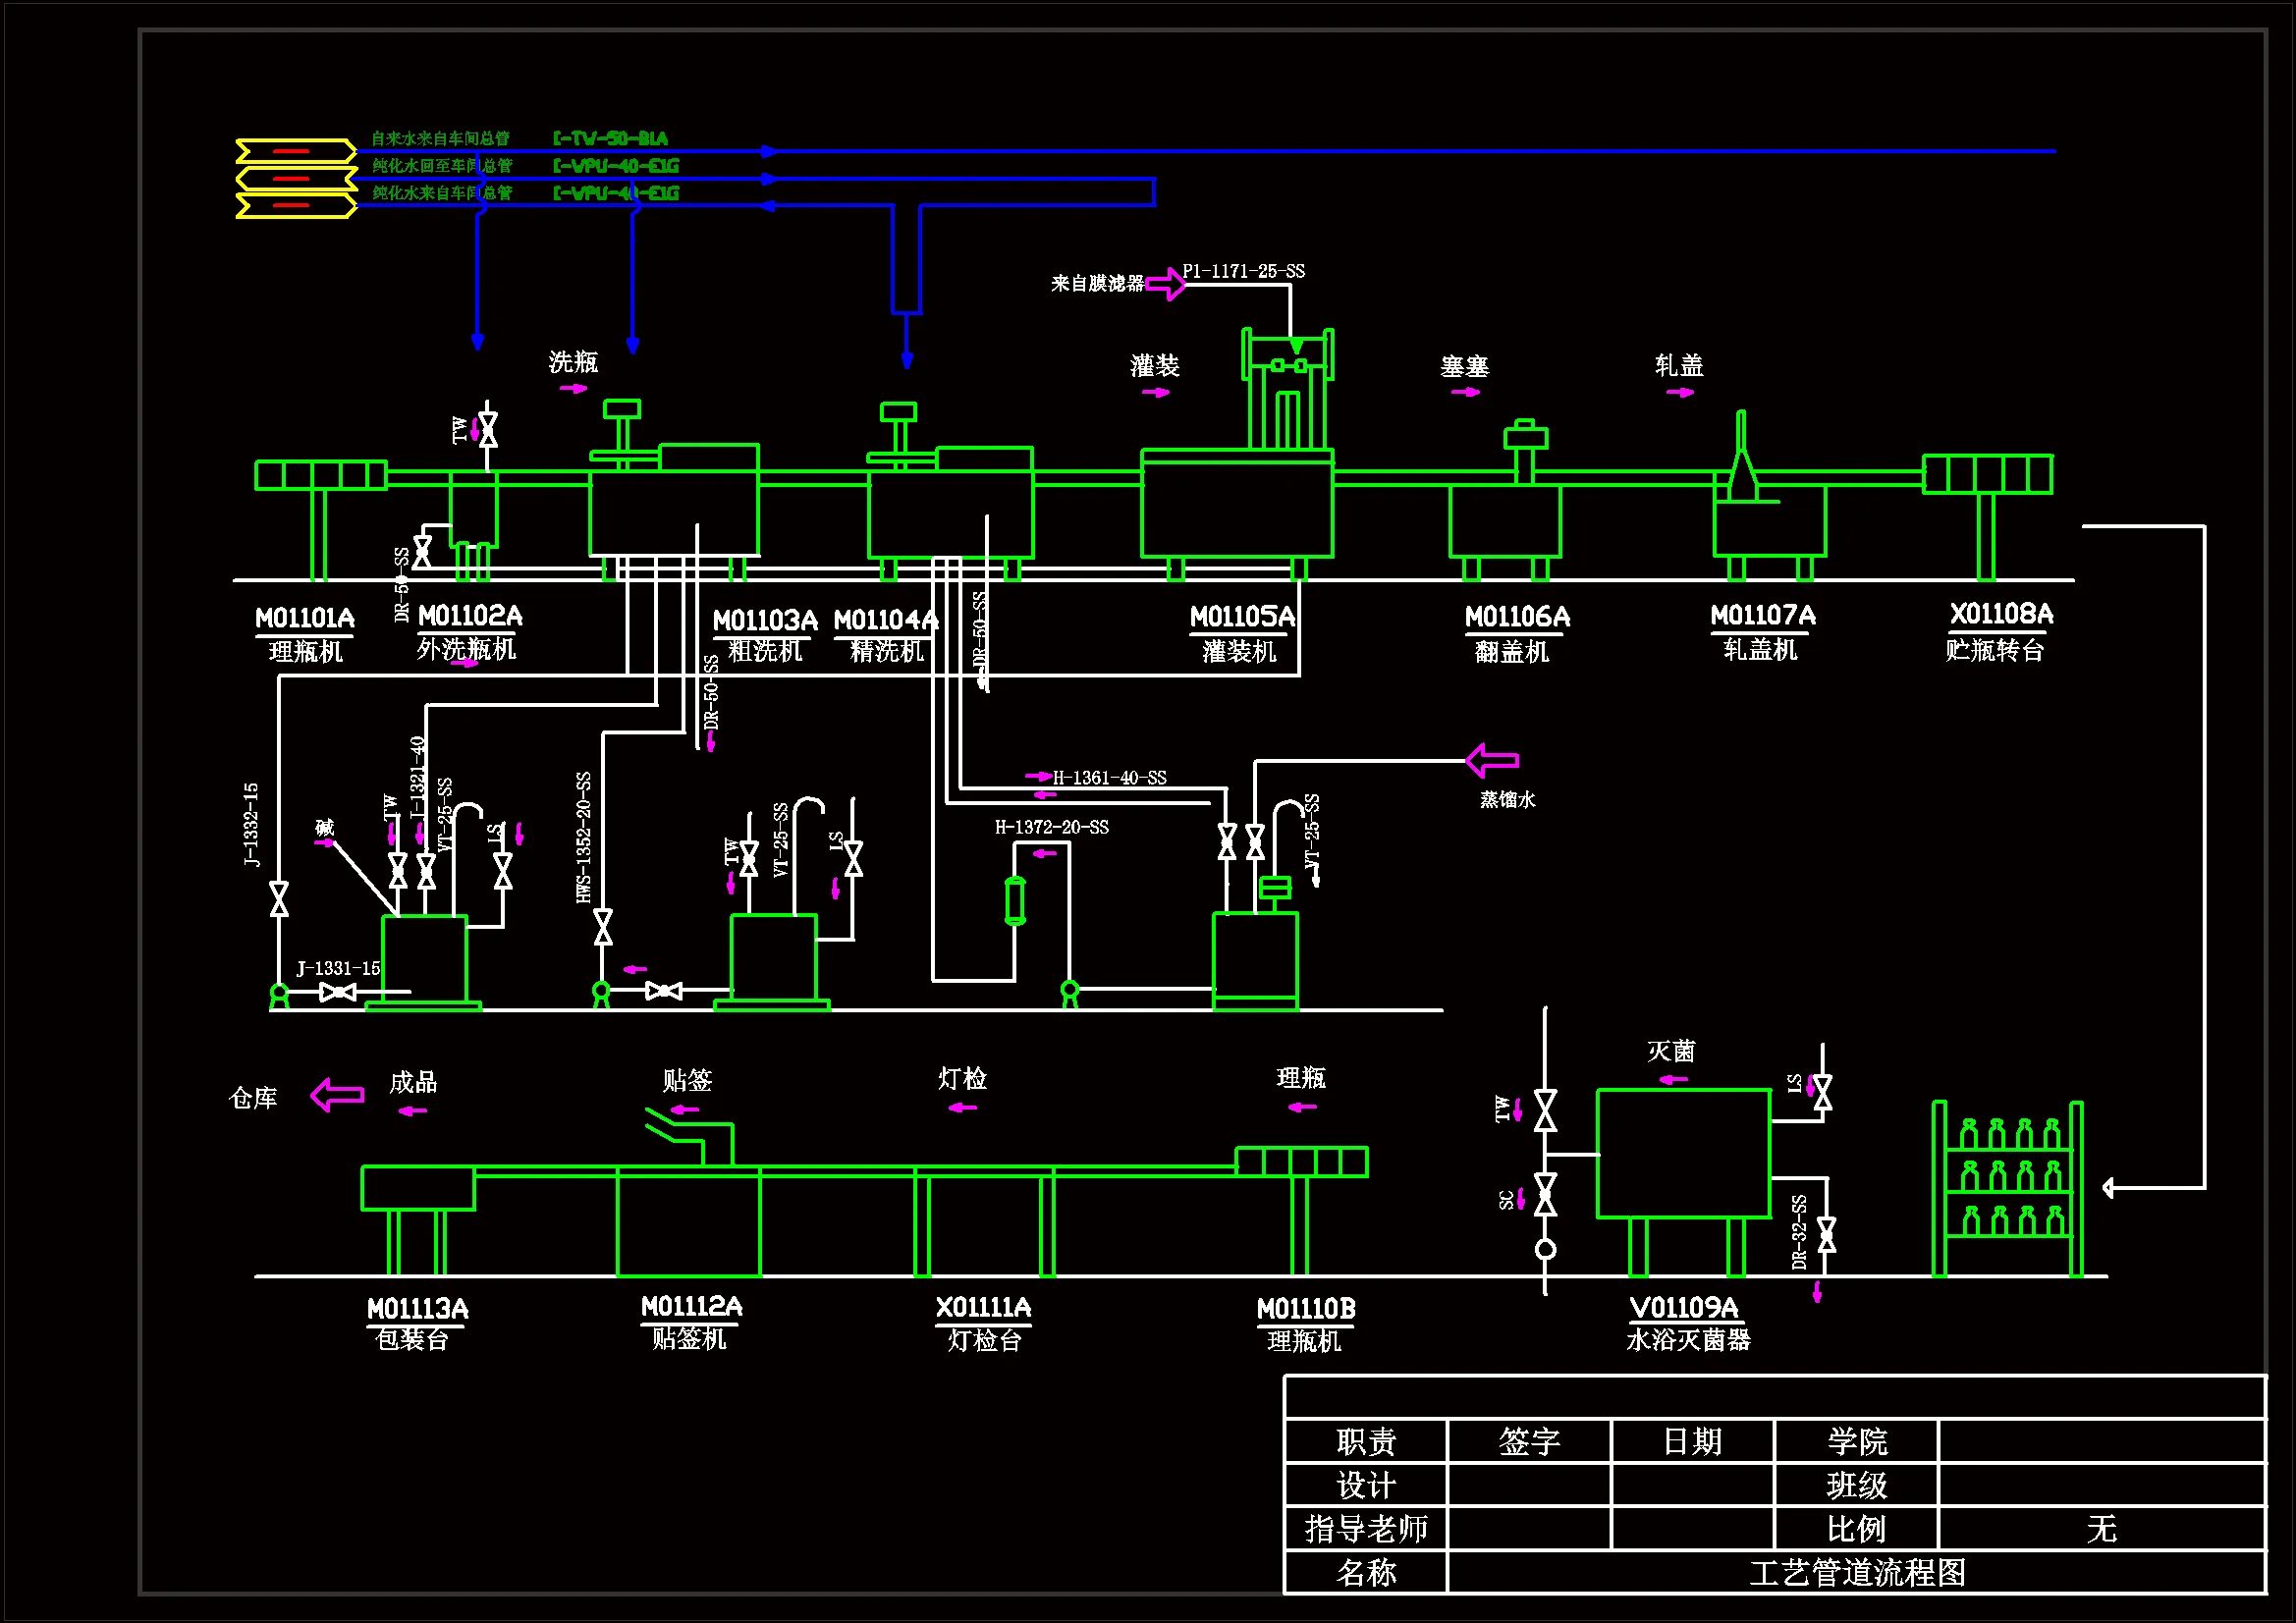Select the 指导老师 cell in title block

tap(1365, 1528)
